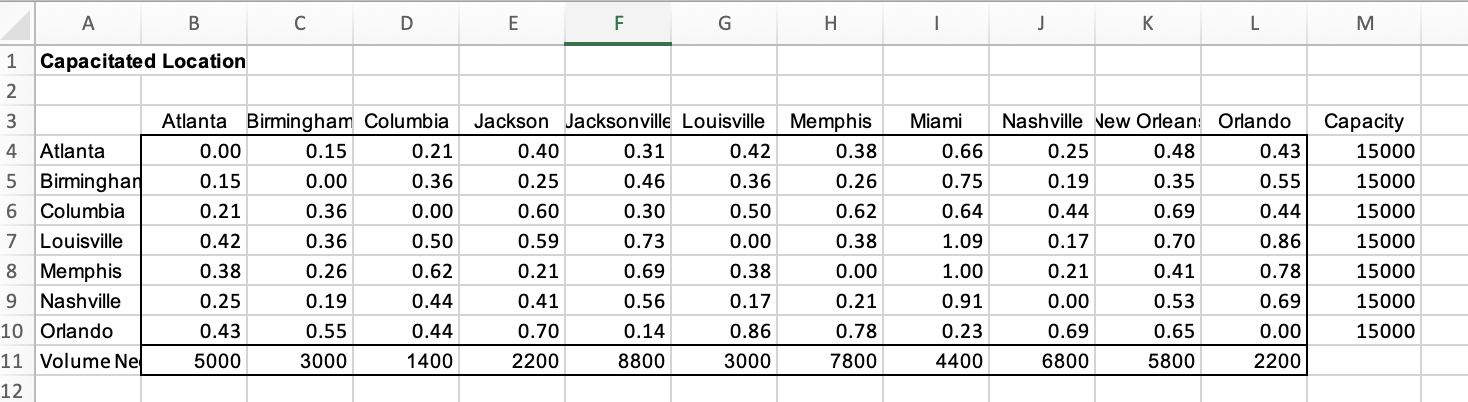Select row 4 header
The width and height of the screenshot is (1468, 402).
17,152
